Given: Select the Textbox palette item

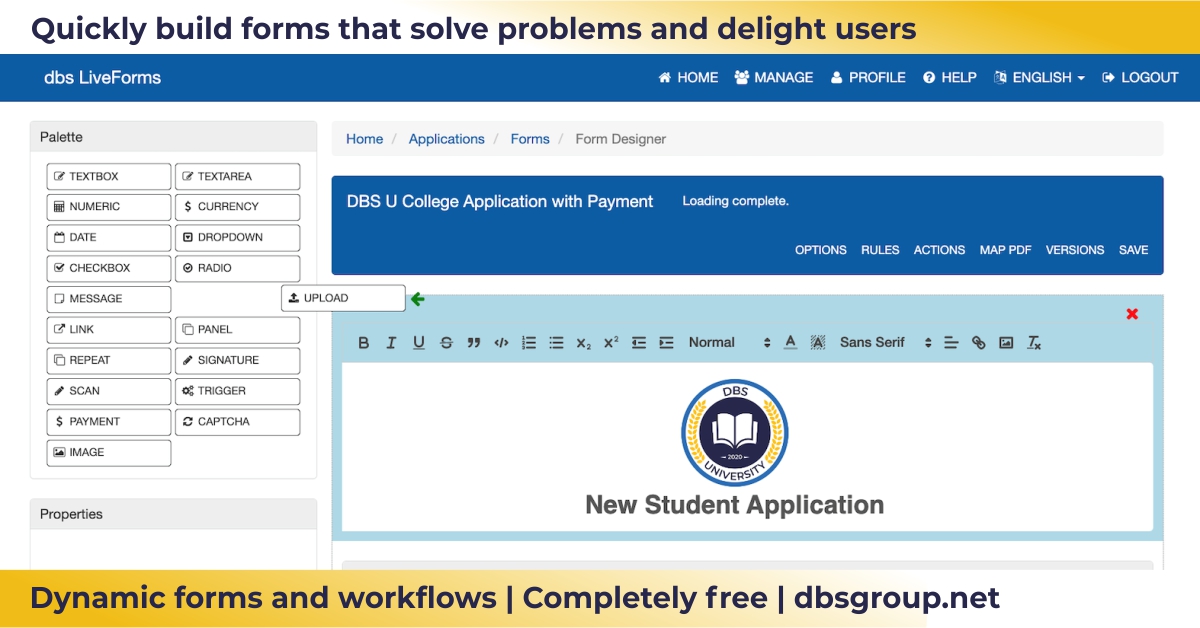Looking at the screenshot, I should coord(109,177).
